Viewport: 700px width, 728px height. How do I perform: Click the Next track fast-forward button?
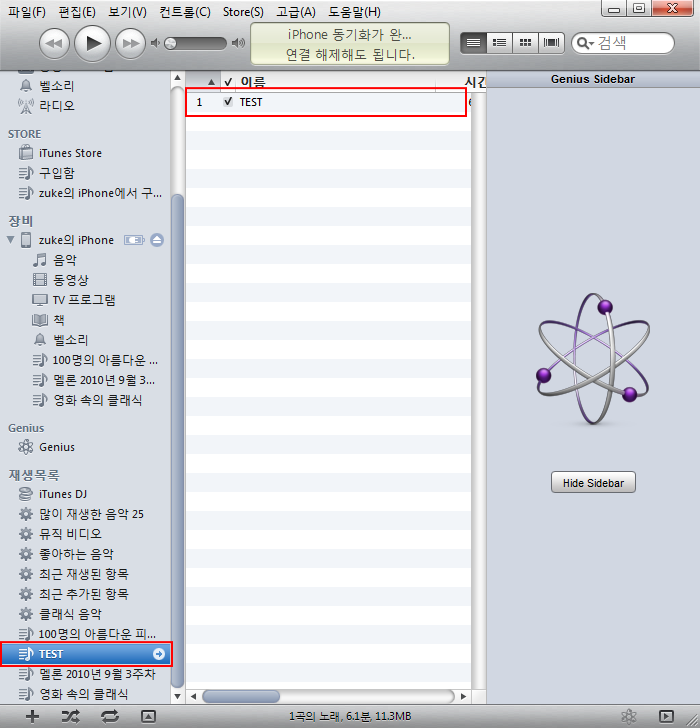pos(130,44)
